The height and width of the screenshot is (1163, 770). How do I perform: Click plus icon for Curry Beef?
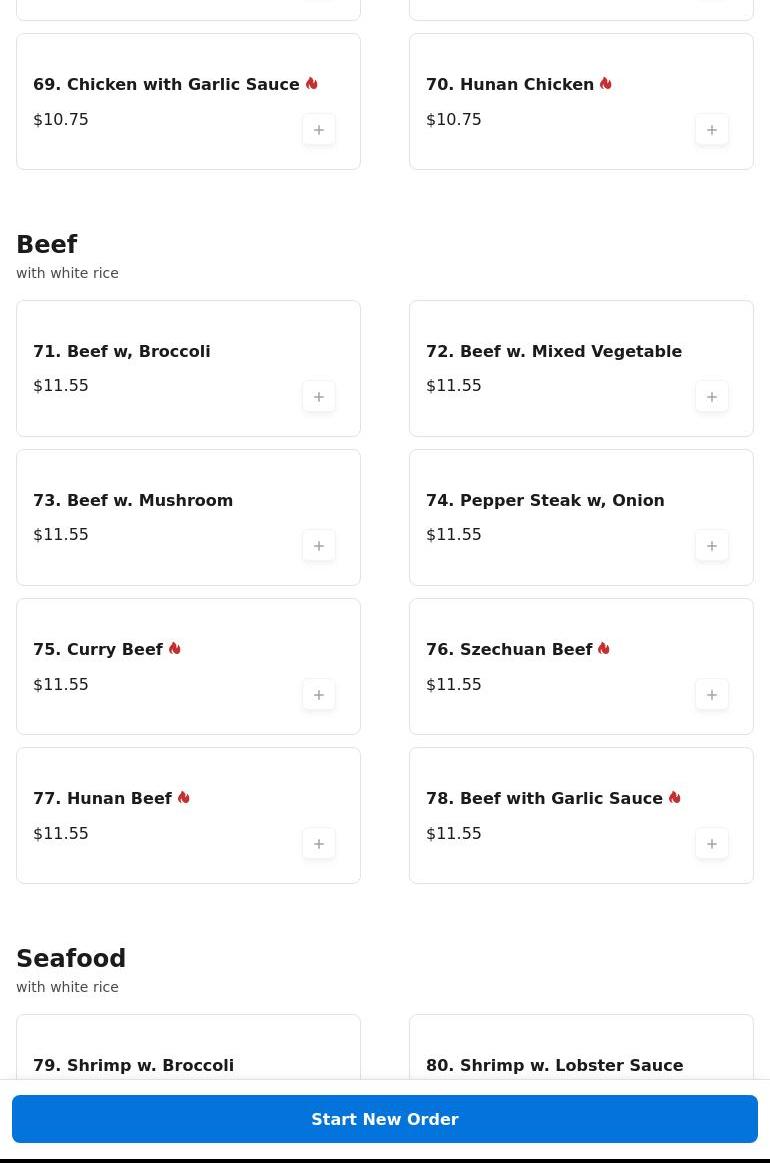click(319, 695)
